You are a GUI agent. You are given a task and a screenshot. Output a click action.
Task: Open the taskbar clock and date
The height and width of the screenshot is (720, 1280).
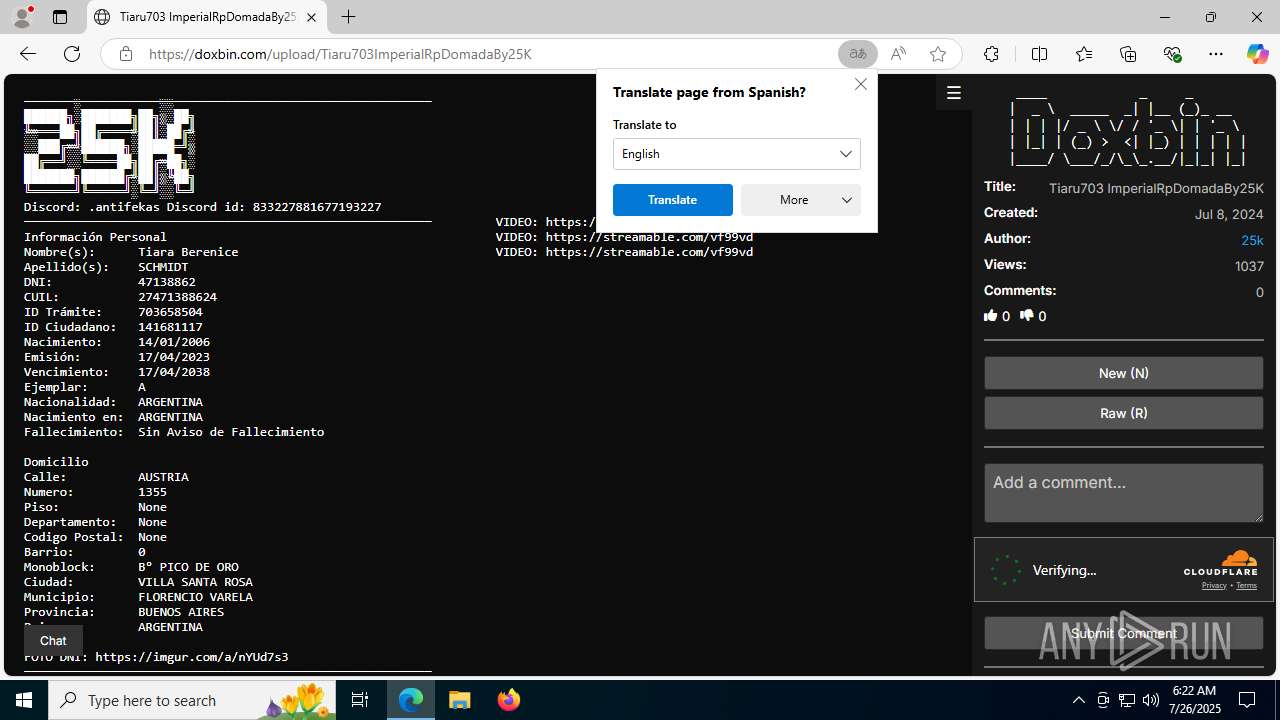coord(1194,700)
